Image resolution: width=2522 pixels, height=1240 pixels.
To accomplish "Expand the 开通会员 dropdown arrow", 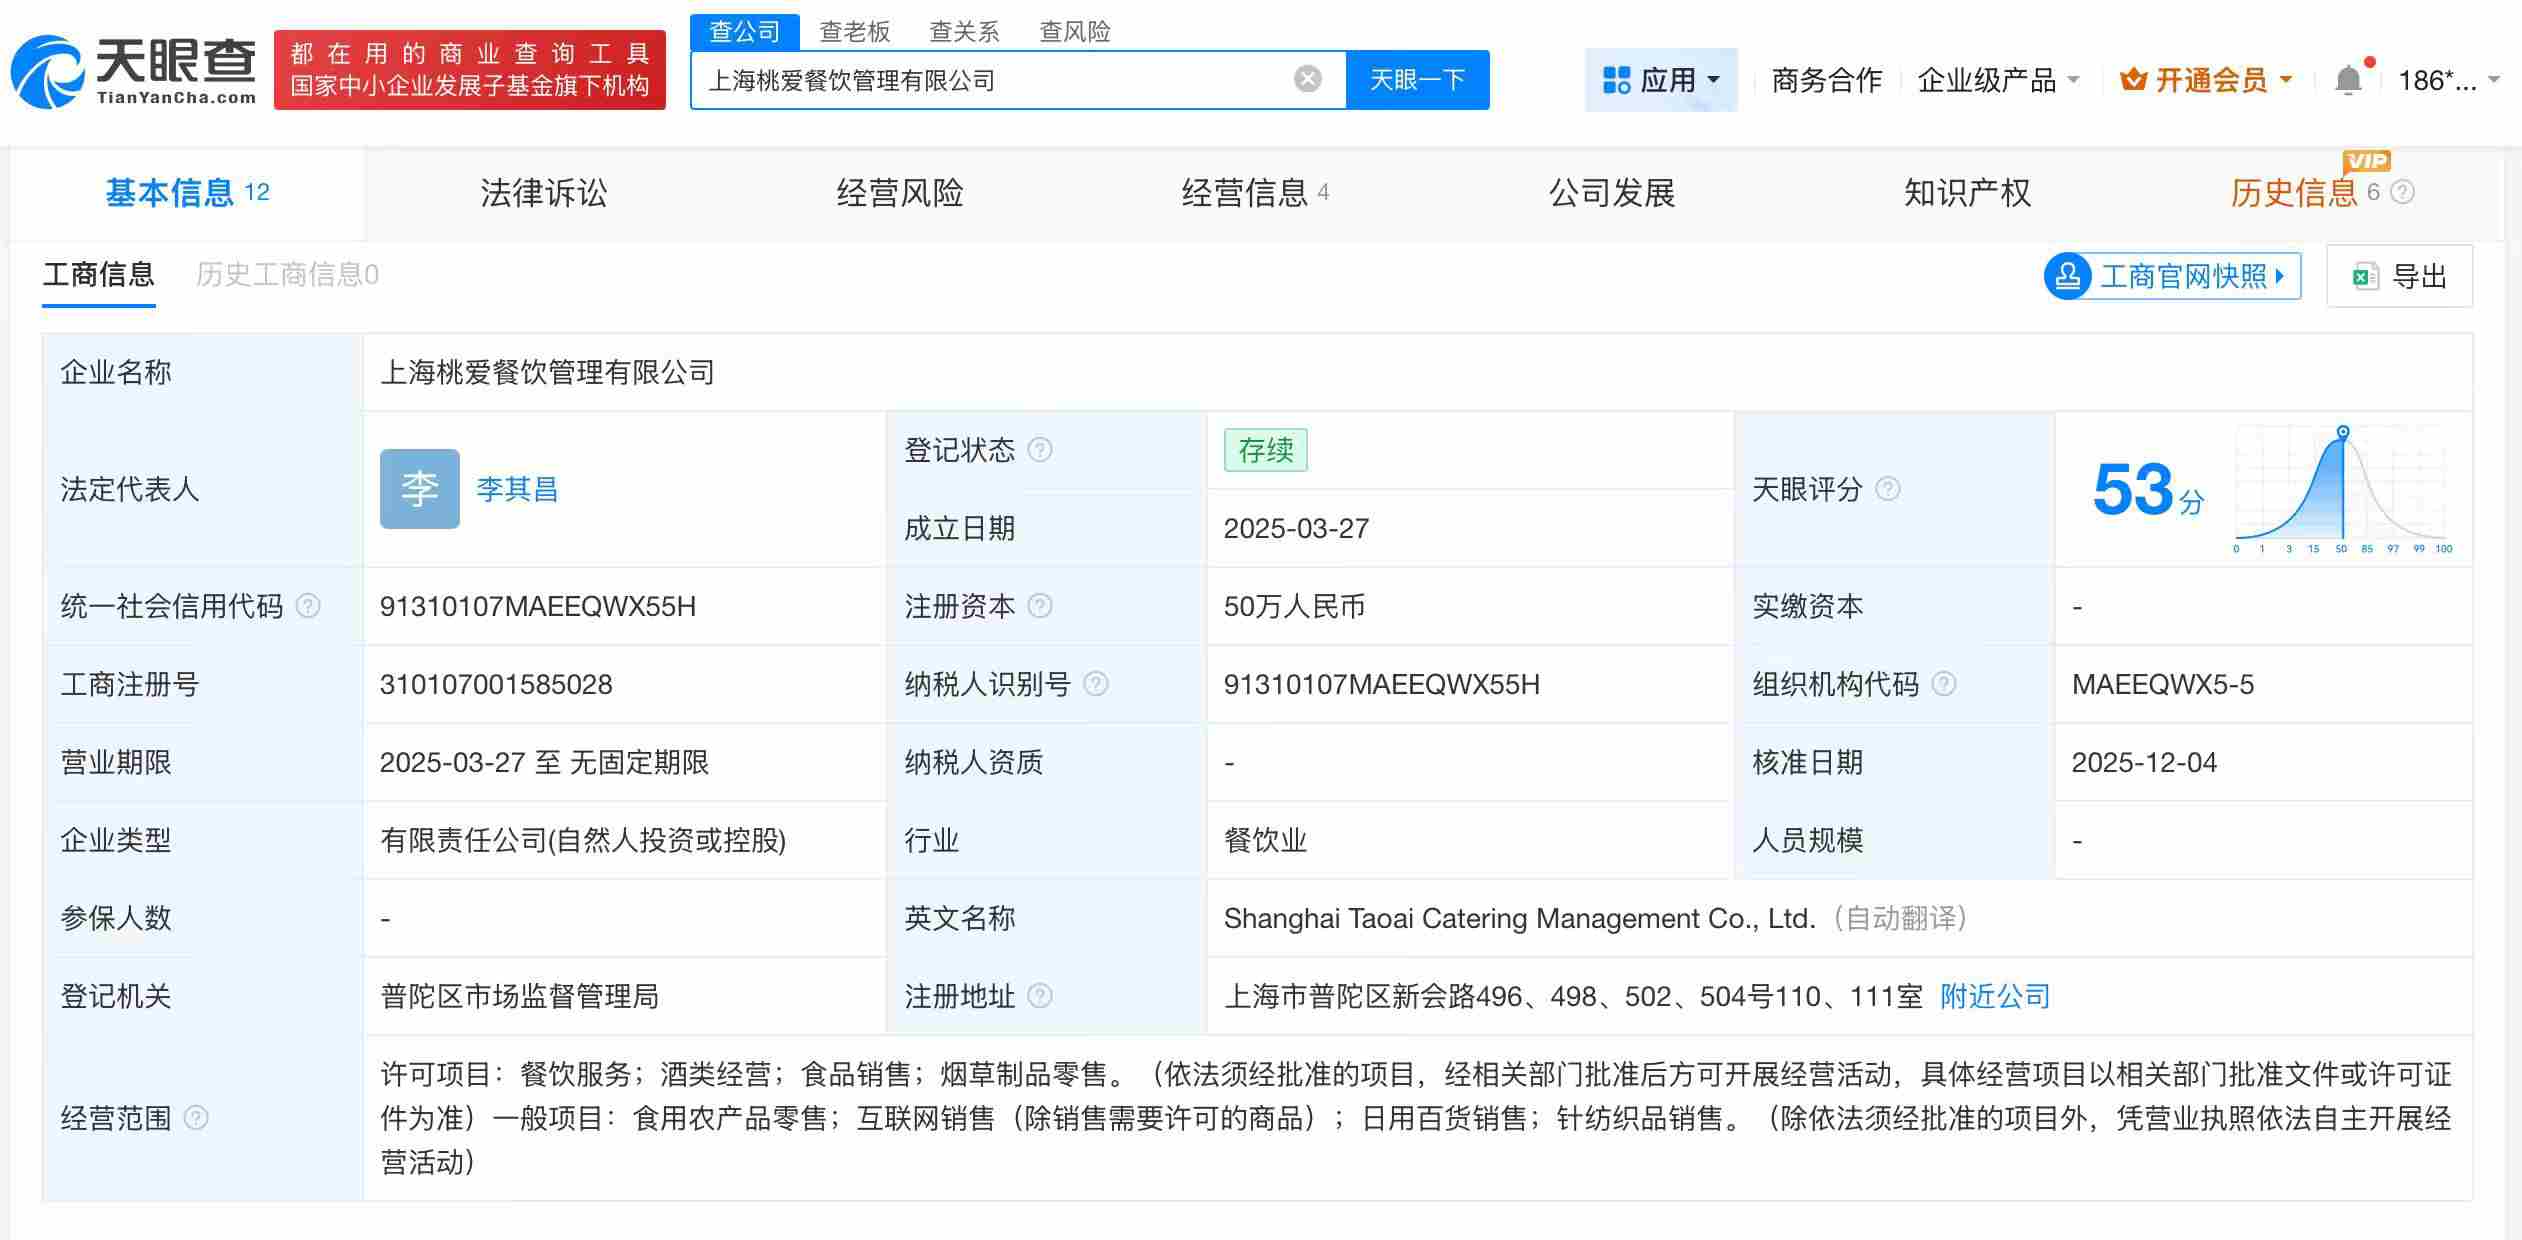I will point(2286,79).
